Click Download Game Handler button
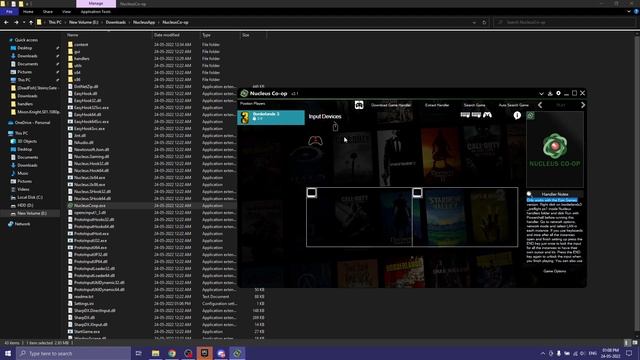Viewport: 640px width, 360px height. click(x=391, y=105)
